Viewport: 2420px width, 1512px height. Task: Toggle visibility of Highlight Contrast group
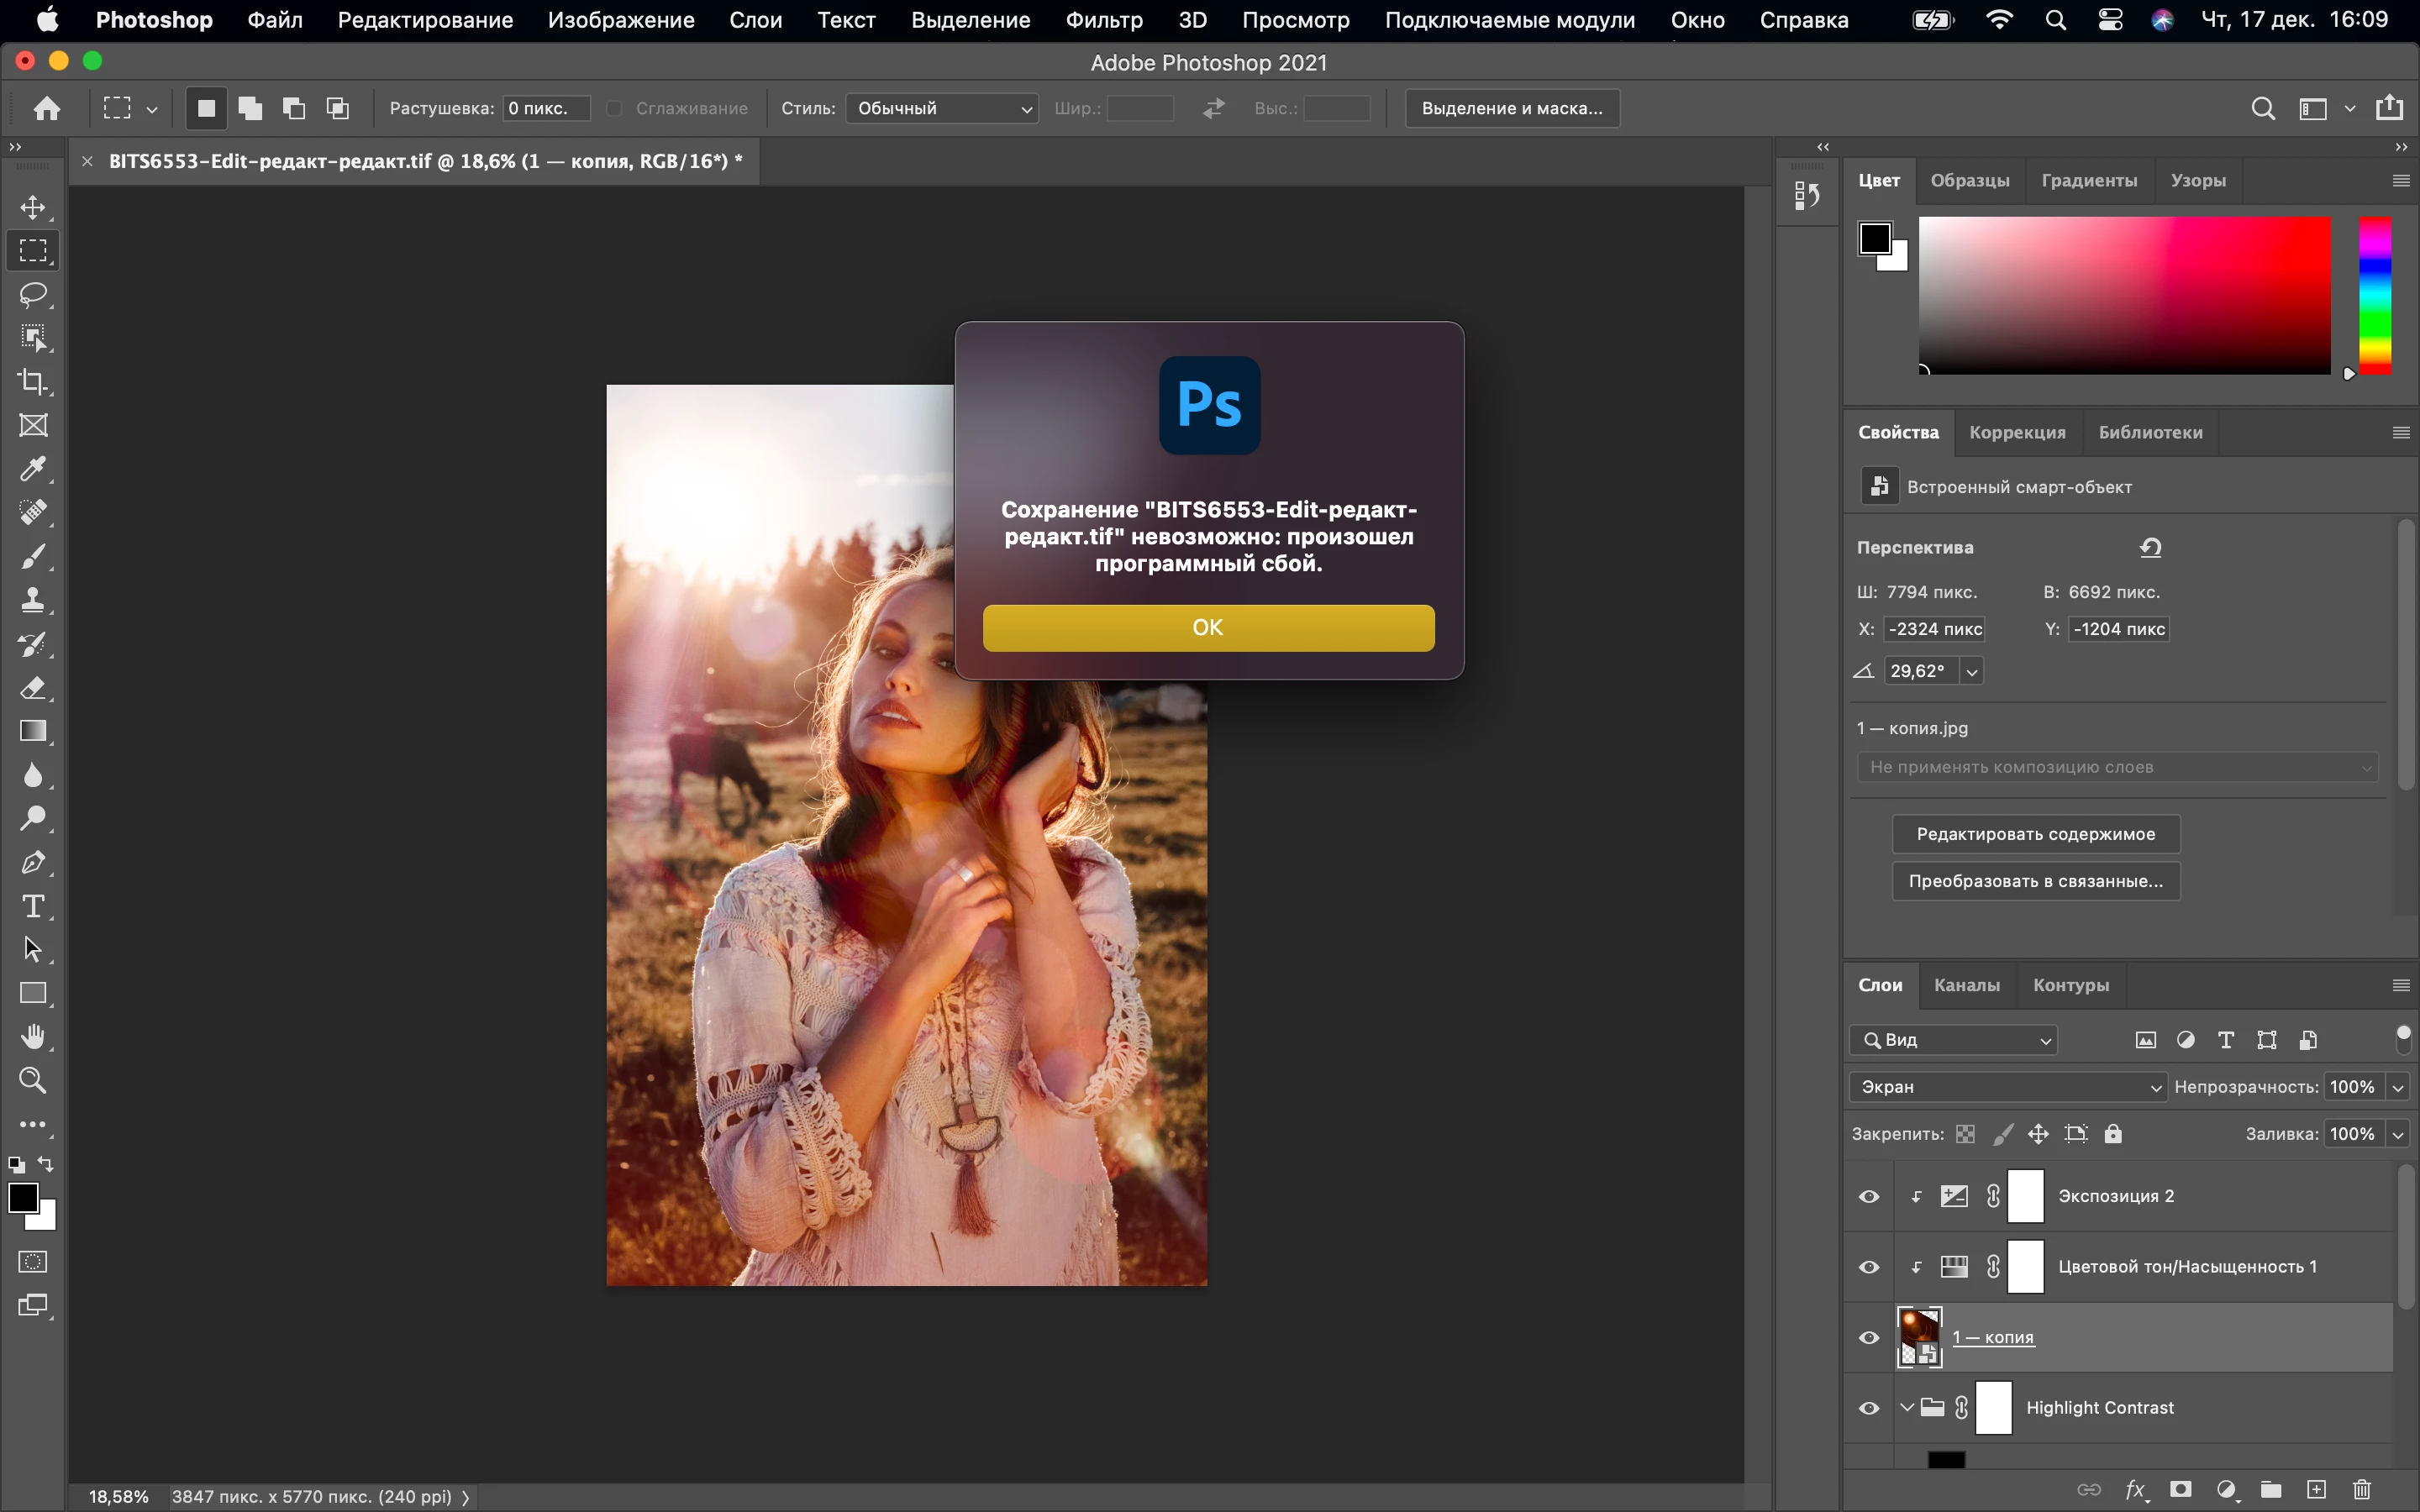click(1868, 1408)
